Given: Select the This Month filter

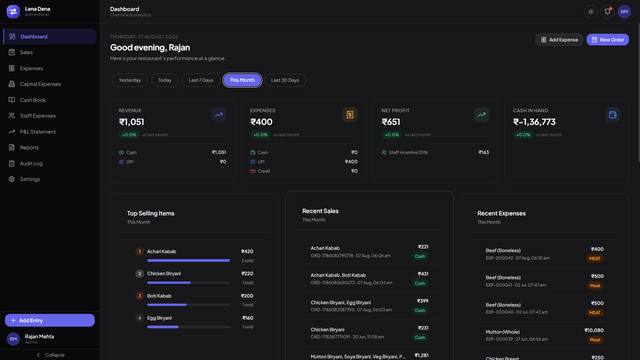Looking at the screenshot, I should 242,80.
